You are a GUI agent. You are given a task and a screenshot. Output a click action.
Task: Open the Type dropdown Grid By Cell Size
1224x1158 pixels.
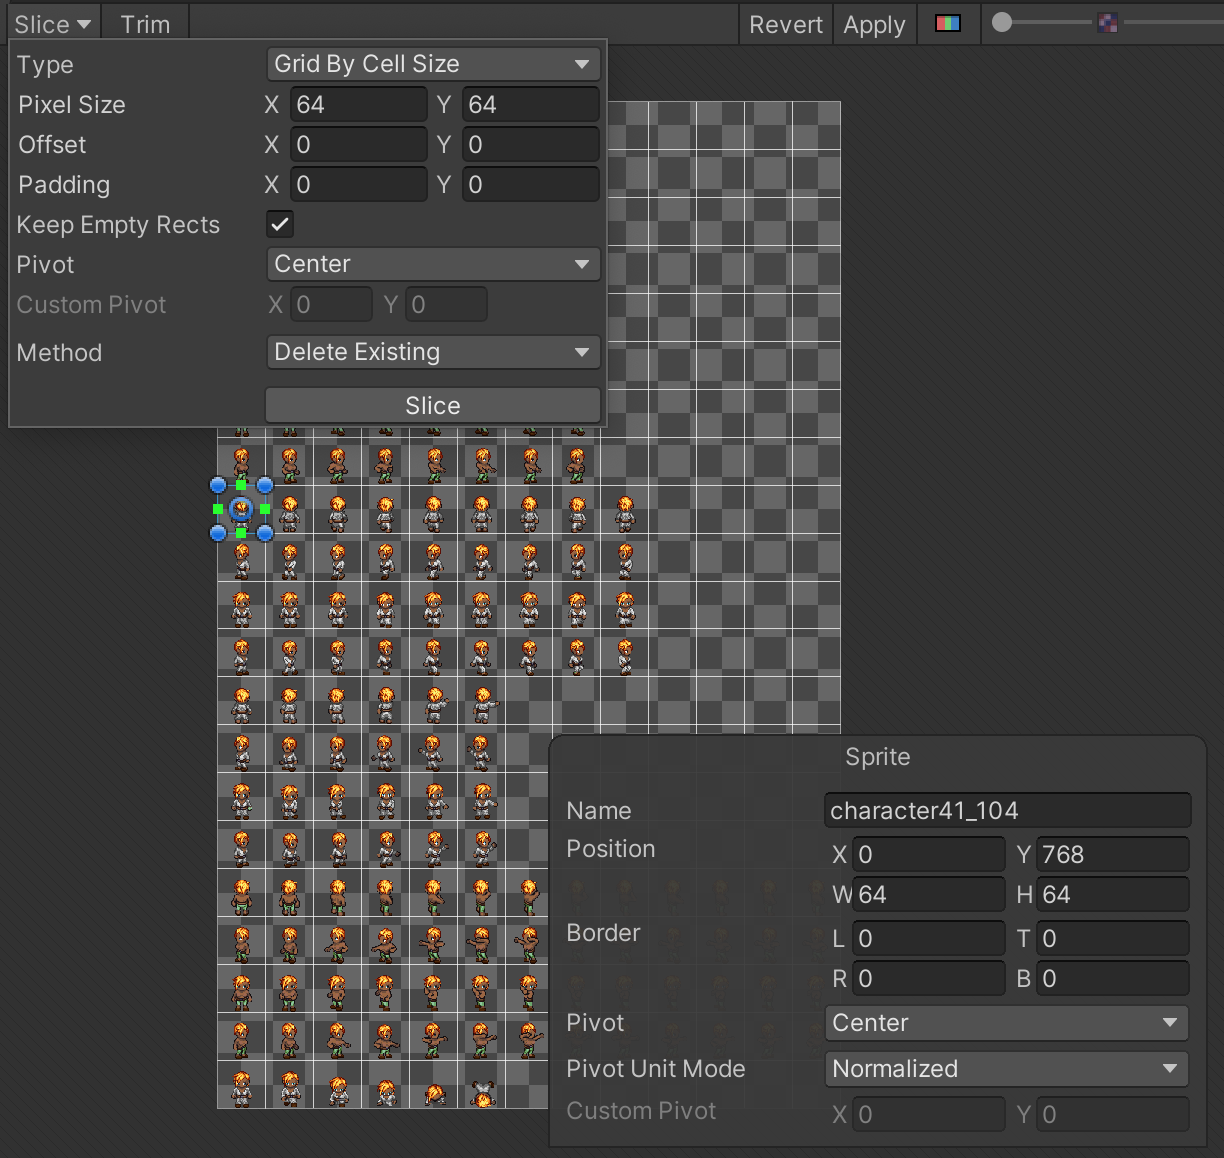coord(432,64)
